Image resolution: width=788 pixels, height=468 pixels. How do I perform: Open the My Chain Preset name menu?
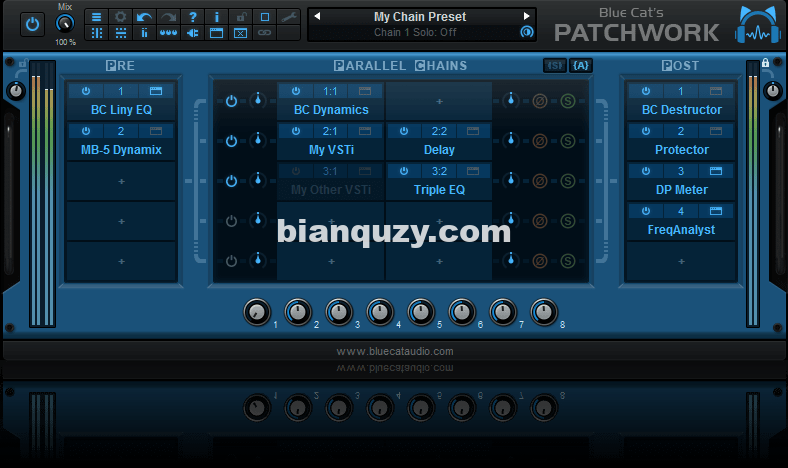(420, 17)
